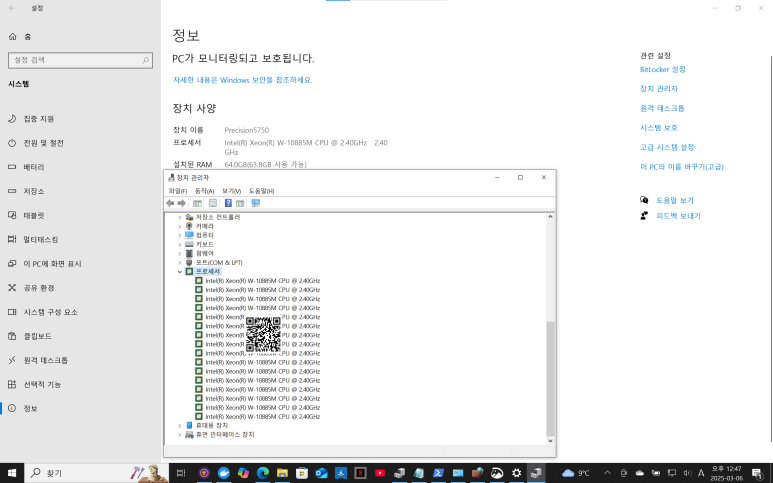Screen dimensions: 773x483
Task: Expand the 포트(COM & LPT) node chevron
Action: 180,263
